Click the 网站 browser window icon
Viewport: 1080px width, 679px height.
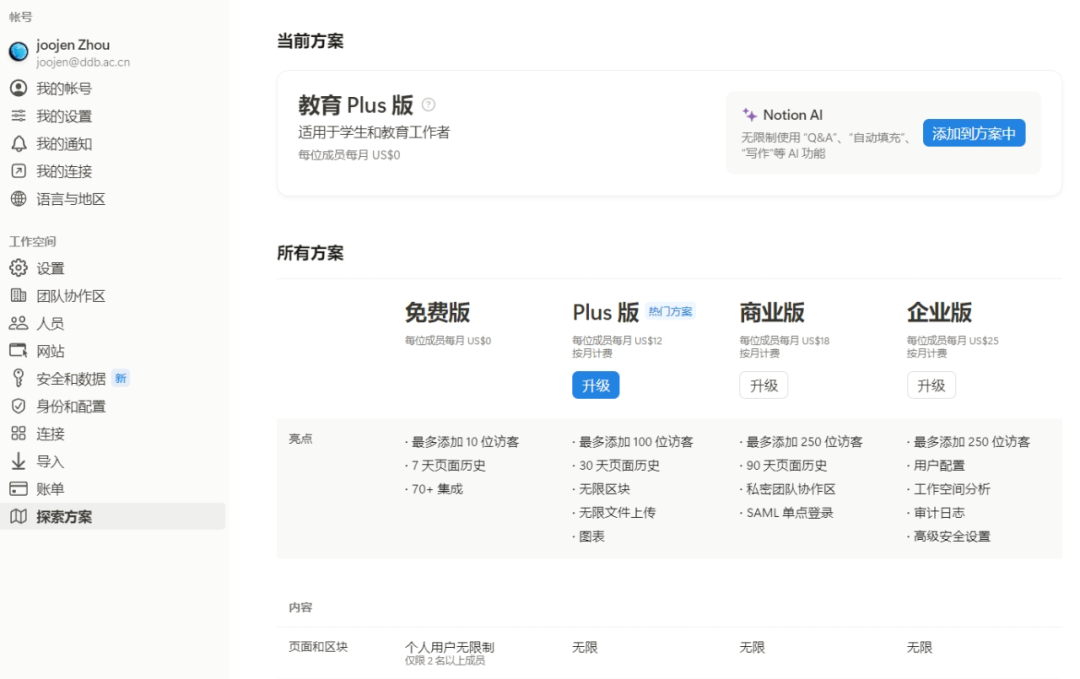coord(19,351)
